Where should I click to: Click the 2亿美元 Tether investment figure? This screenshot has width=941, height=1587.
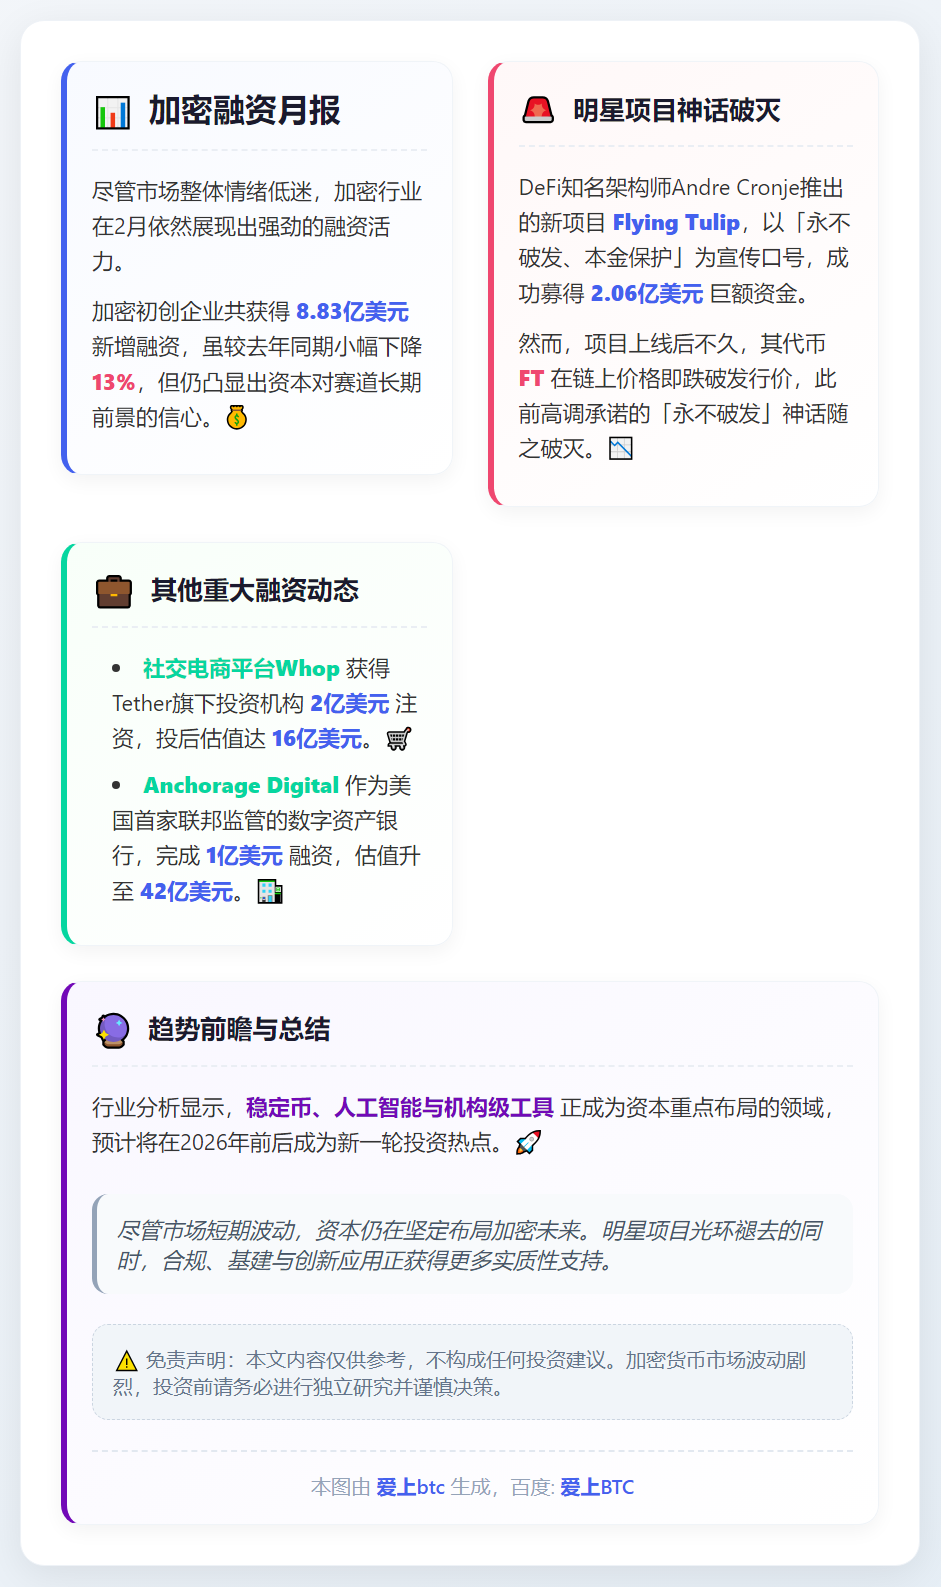point(349,704)
